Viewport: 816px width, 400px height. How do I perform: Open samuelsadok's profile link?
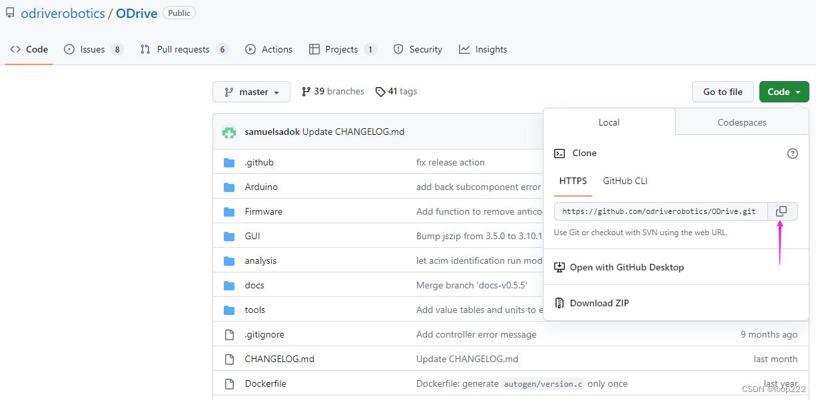[272, 132]
